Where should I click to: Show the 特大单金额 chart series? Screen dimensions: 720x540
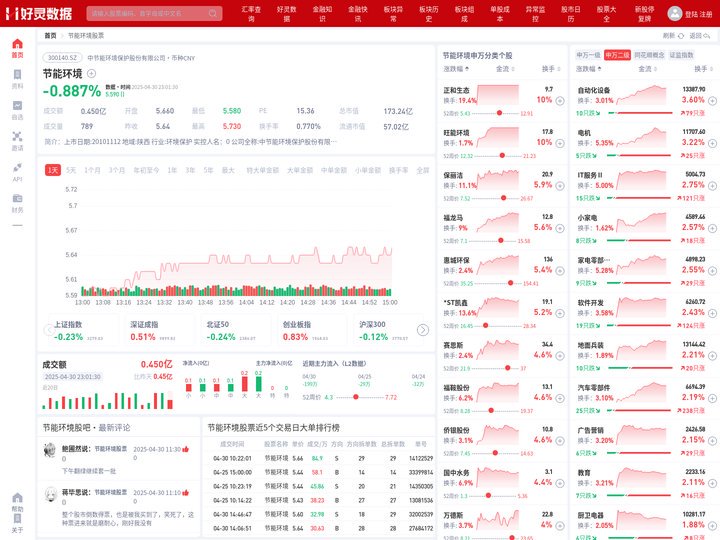tap(263, 170)
